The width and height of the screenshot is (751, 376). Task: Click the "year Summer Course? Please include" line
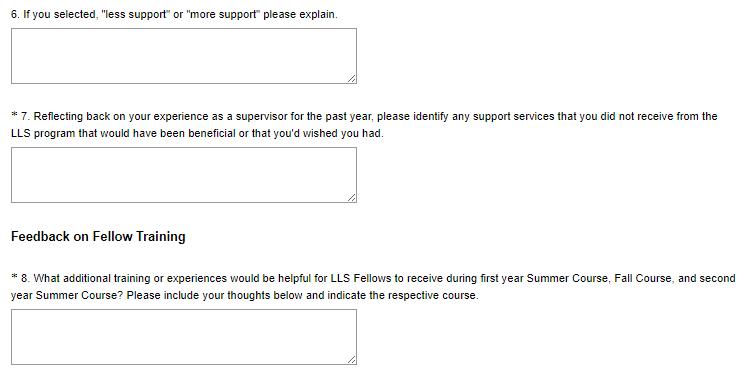pos(245,296)
